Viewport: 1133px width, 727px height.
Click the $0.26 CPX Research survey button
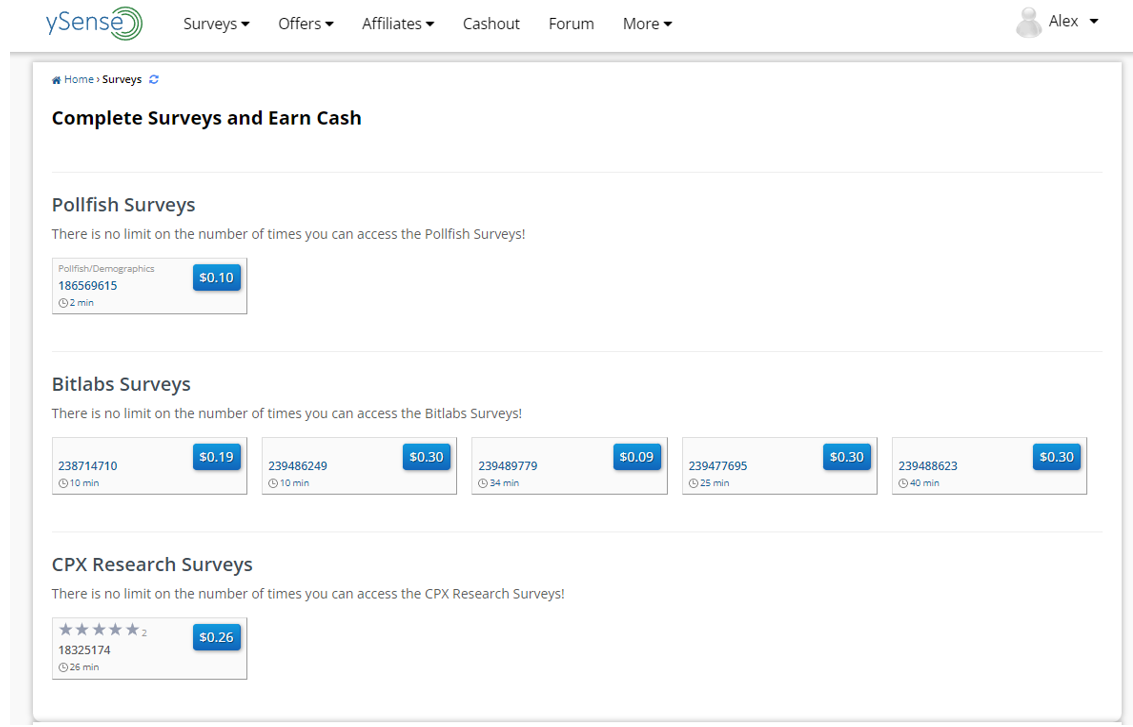(217, 637)
